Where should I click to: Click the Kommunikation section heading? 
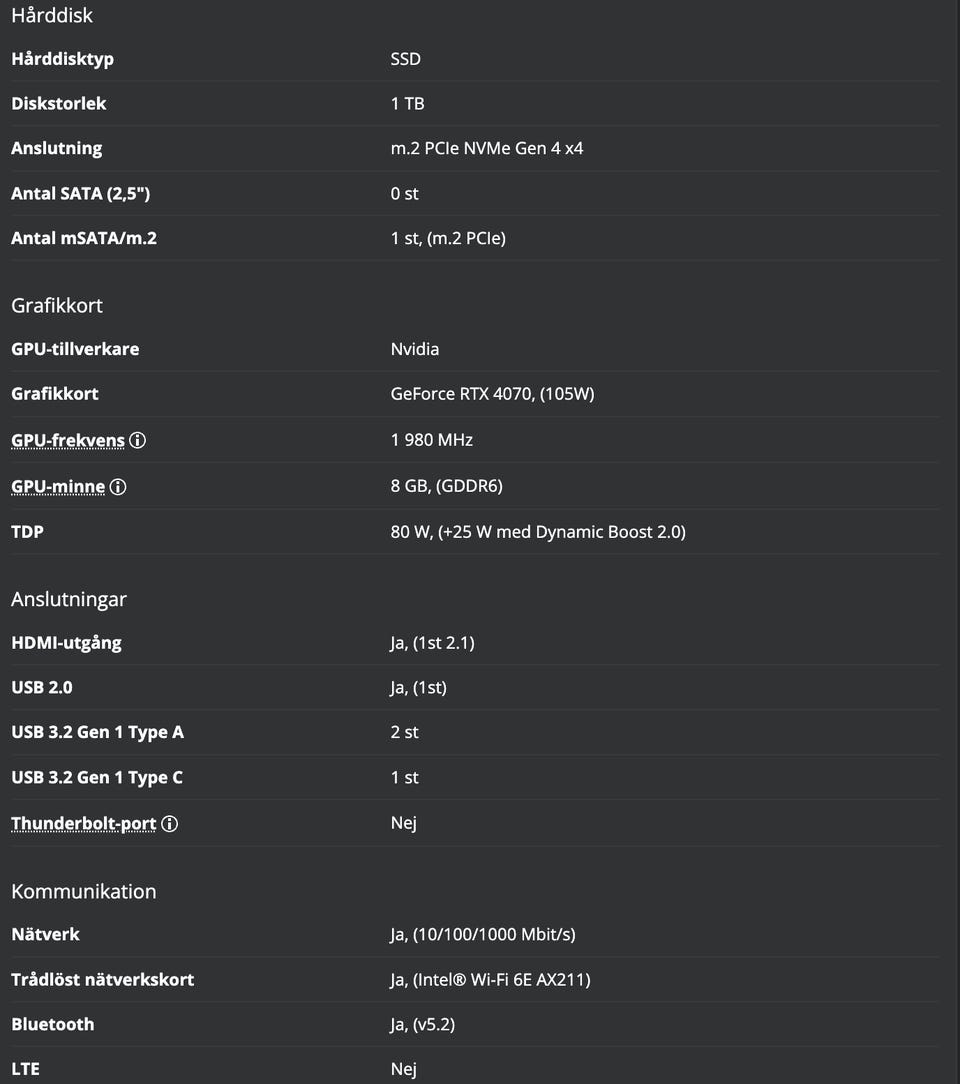(84, 891)
